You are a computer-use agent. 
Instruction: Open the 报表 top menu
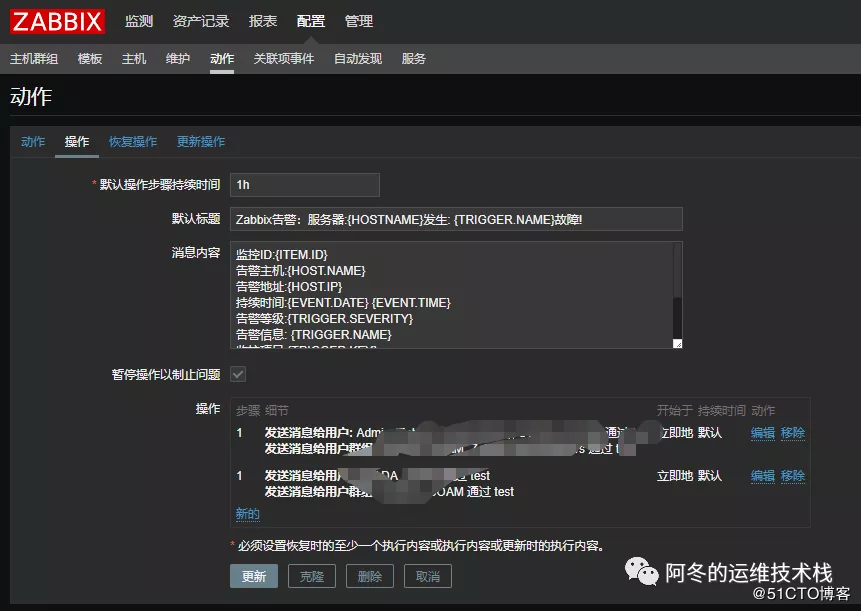tap(262, 21)
